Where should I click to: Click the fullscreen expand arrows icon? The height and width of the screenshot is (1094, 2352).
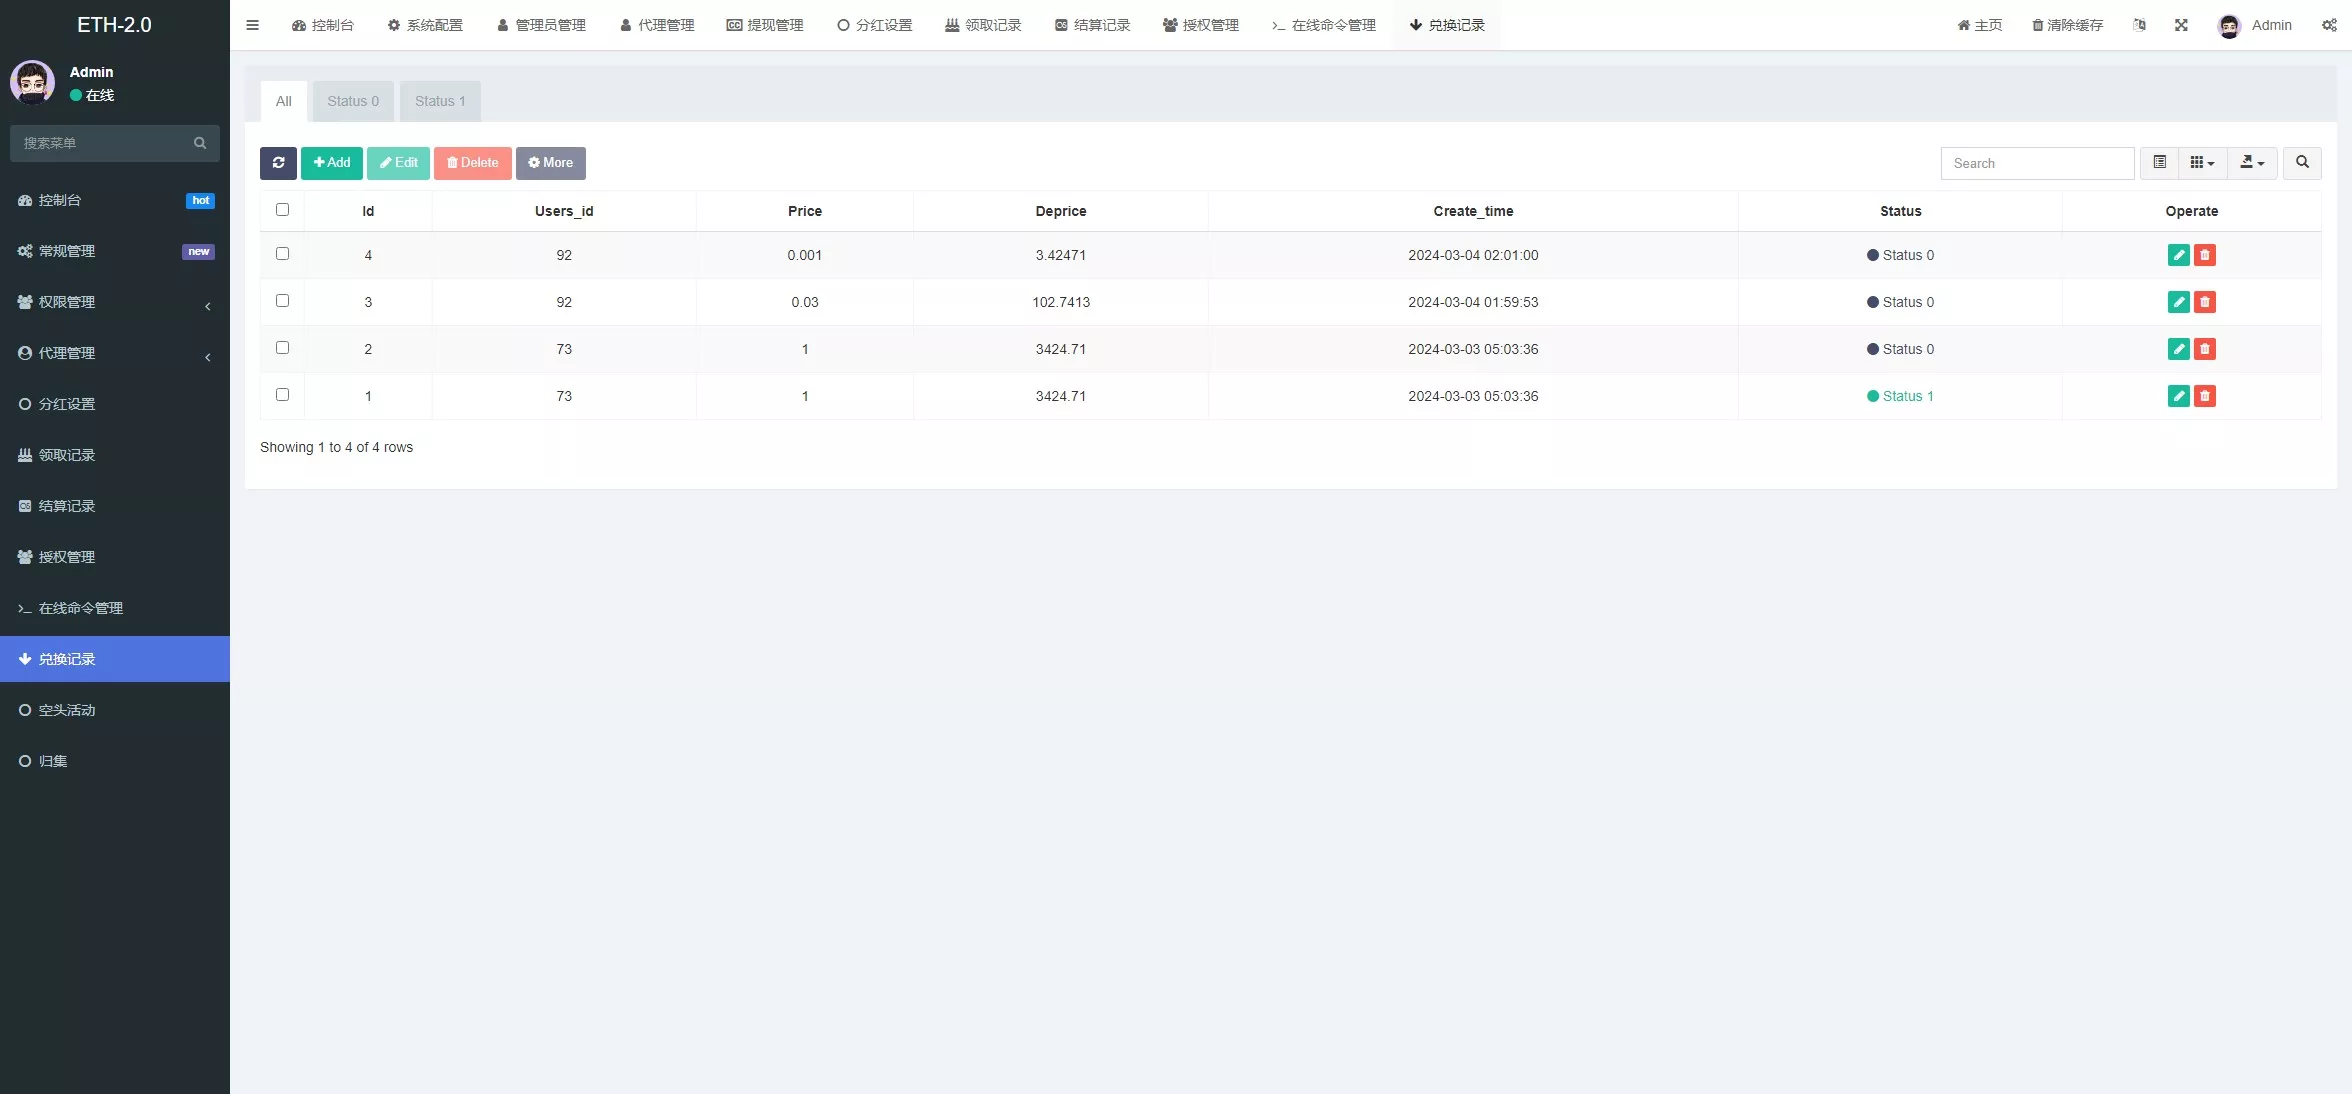point(2181,25)
